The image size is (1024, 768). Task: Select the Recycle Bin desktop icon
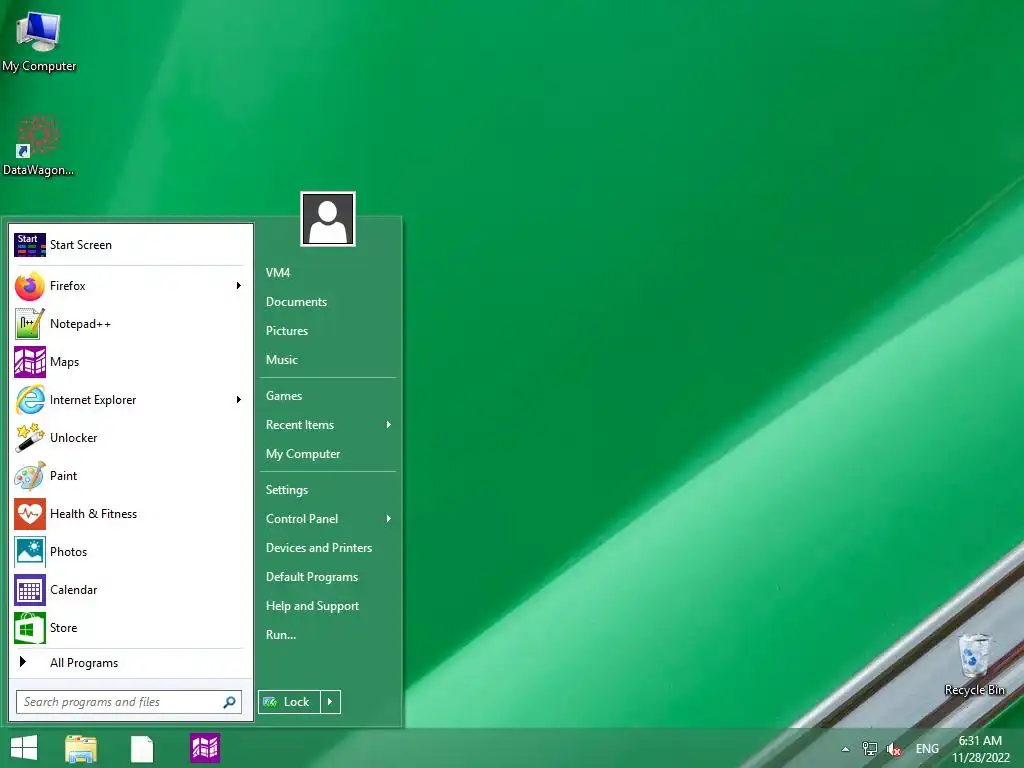974,664
